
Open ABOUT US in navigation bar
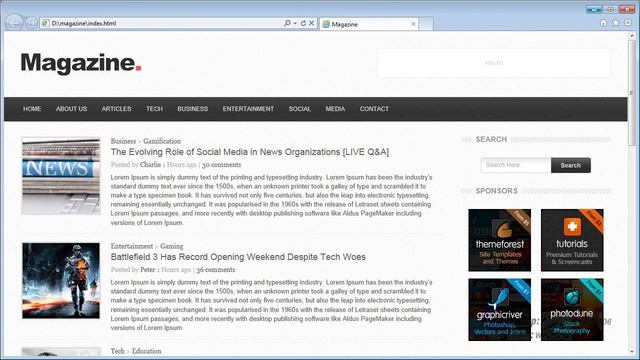(x=71, y=109)
